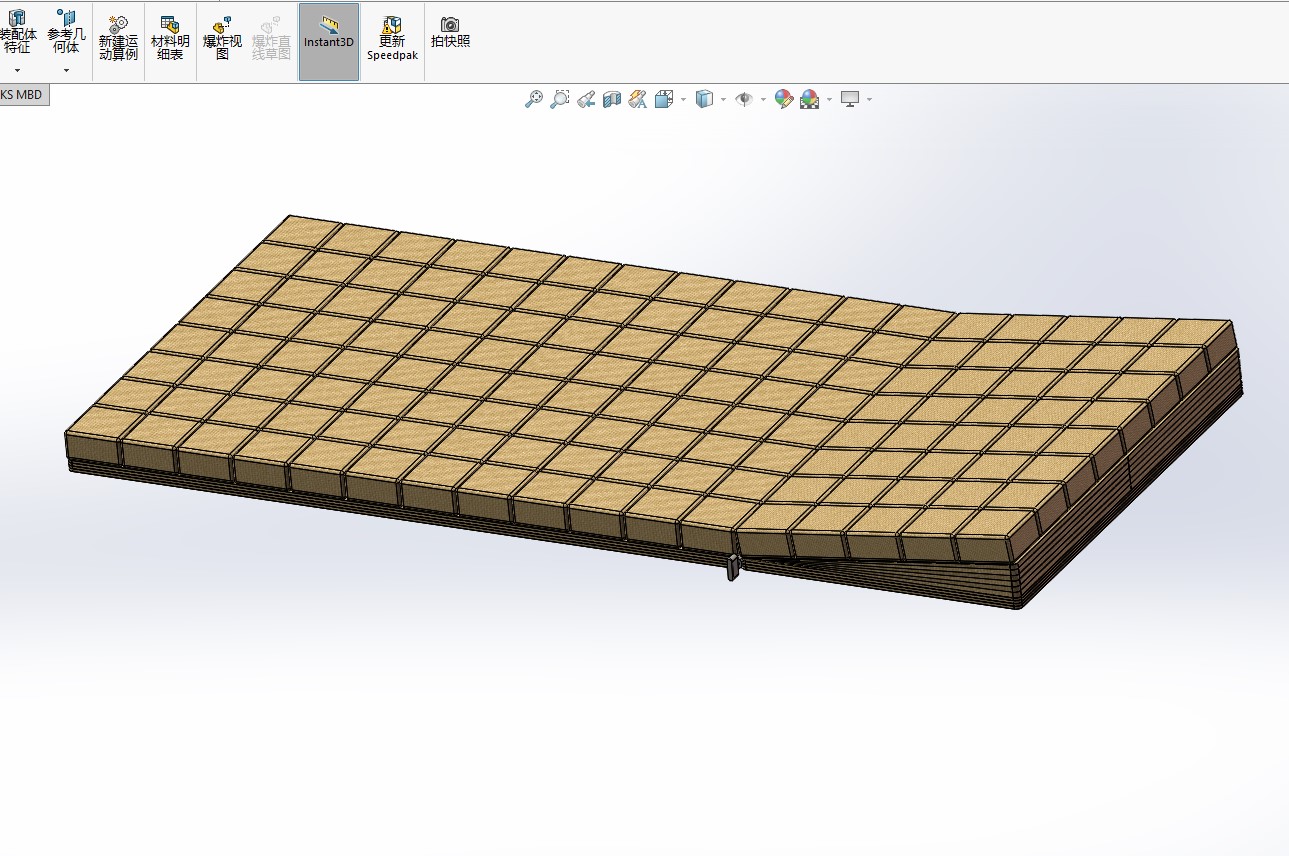Viewport: 1289px width, 856px height.
Task: Click 拍快照 snapshot button
Action: (x=450, y=33)
